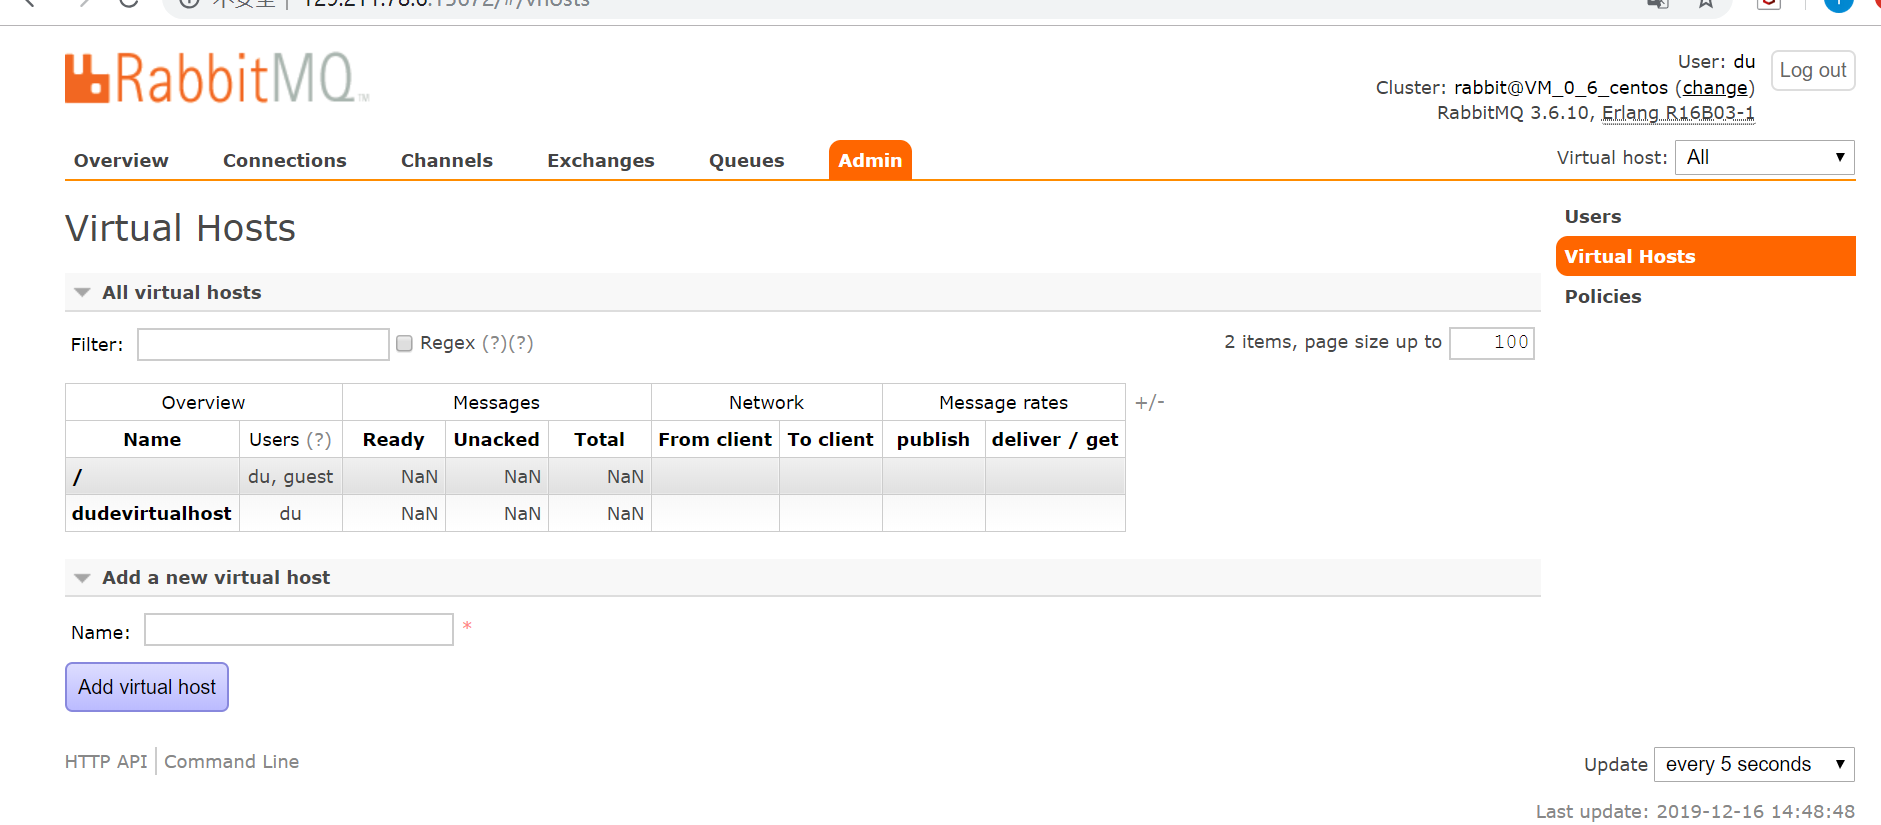Screen dimensions: 1881x825
Task: Open the Command Line link
Action: (231, 761)
